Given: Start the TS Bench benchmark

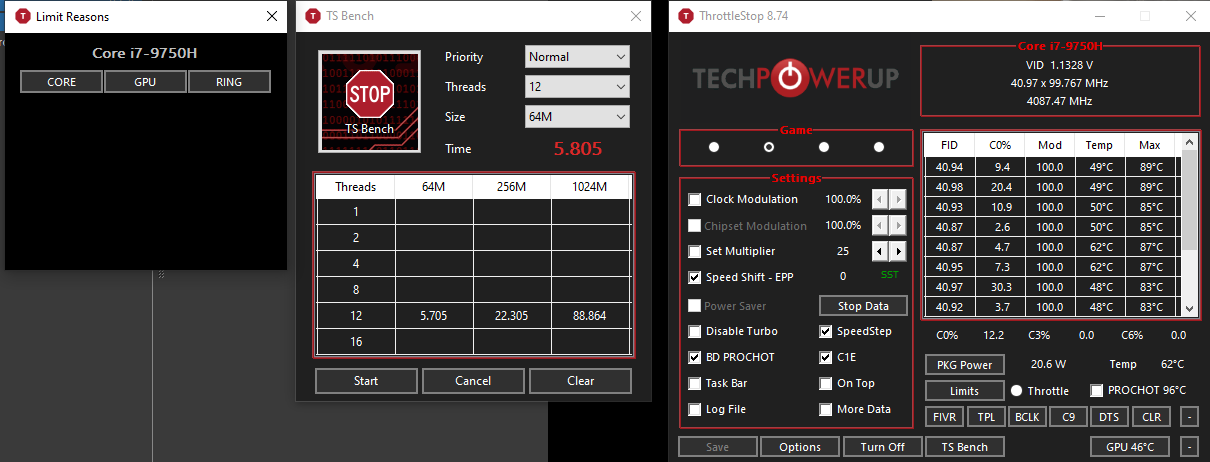Looking at the screenshot, I should pos(366,381).
